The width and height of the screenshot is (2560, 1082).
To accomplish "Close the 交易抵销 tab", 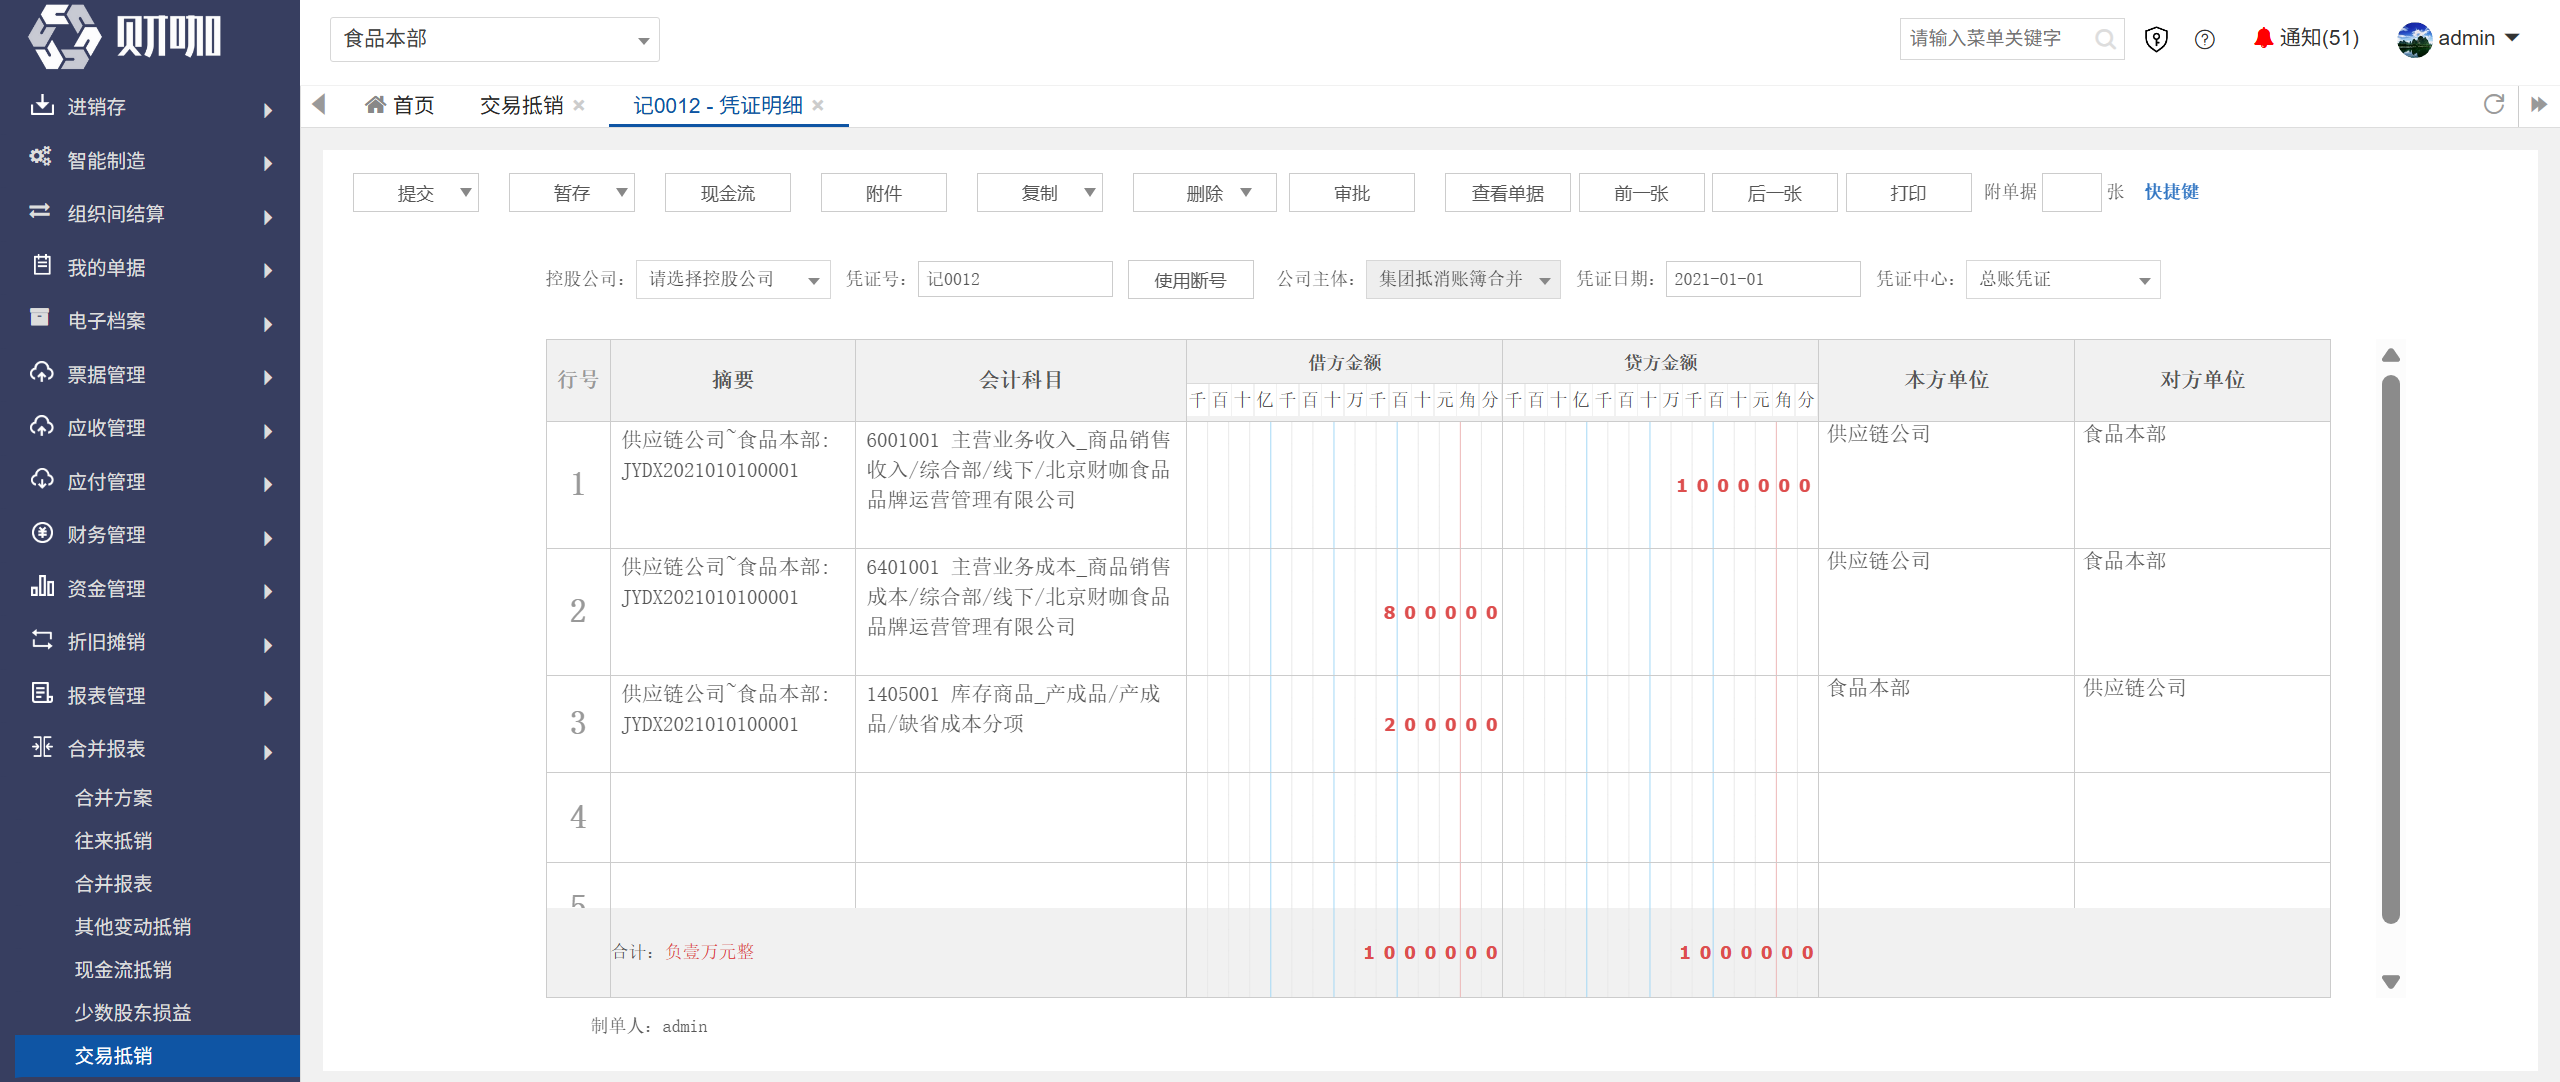I will point(579,105).
